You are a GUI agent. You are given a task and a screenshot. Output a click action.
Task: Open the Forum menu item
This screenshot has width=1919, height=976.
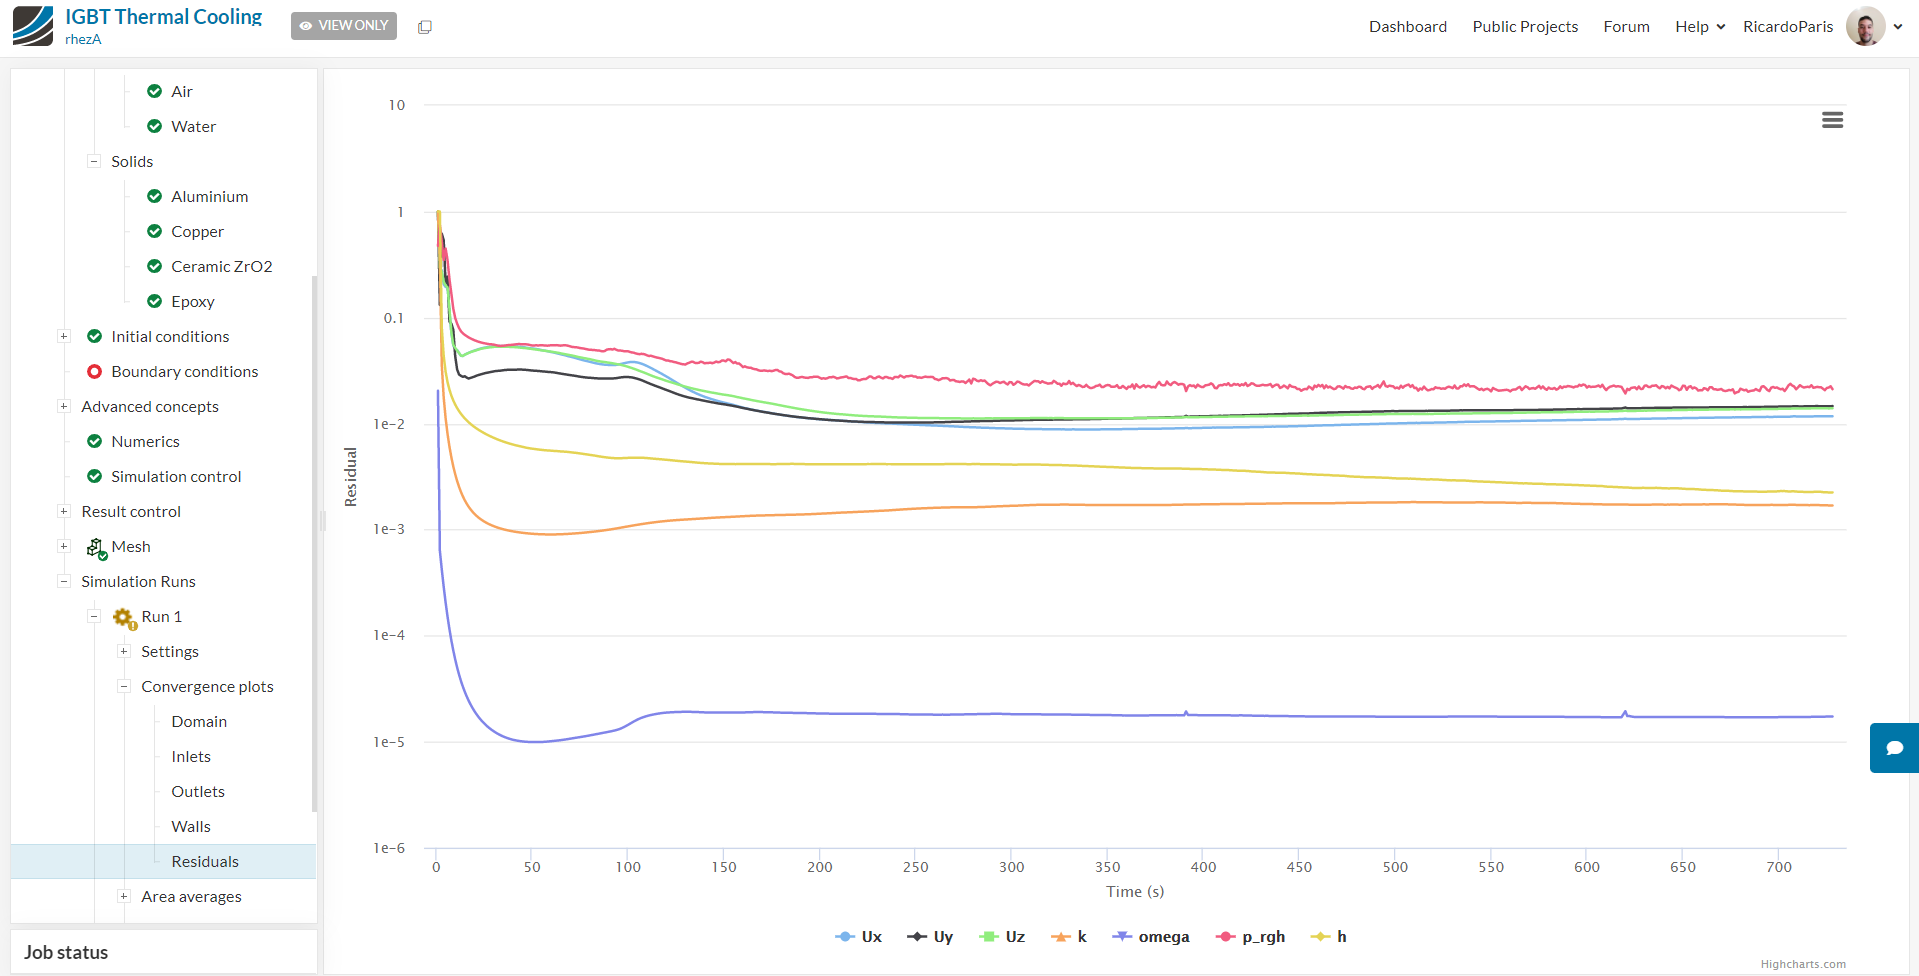point(1626,27)
